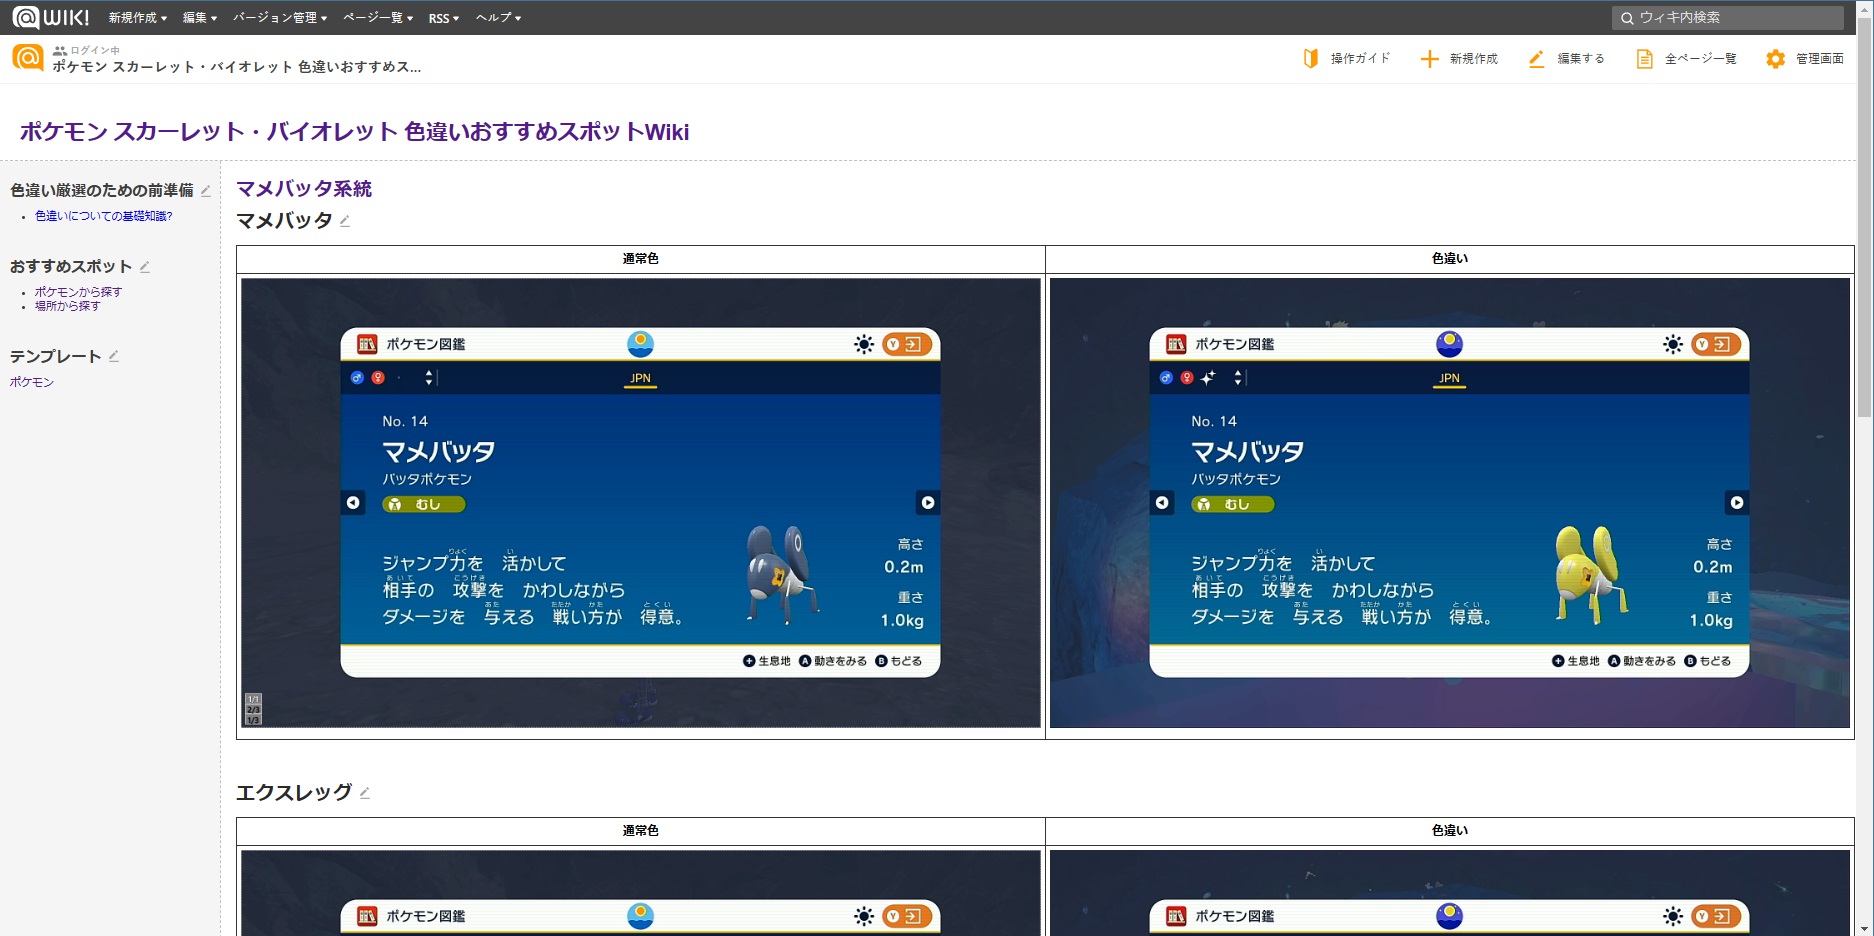Open ポケモンから探す link
The height and width of the screenshot is (936, 1874).
[78, 292]
